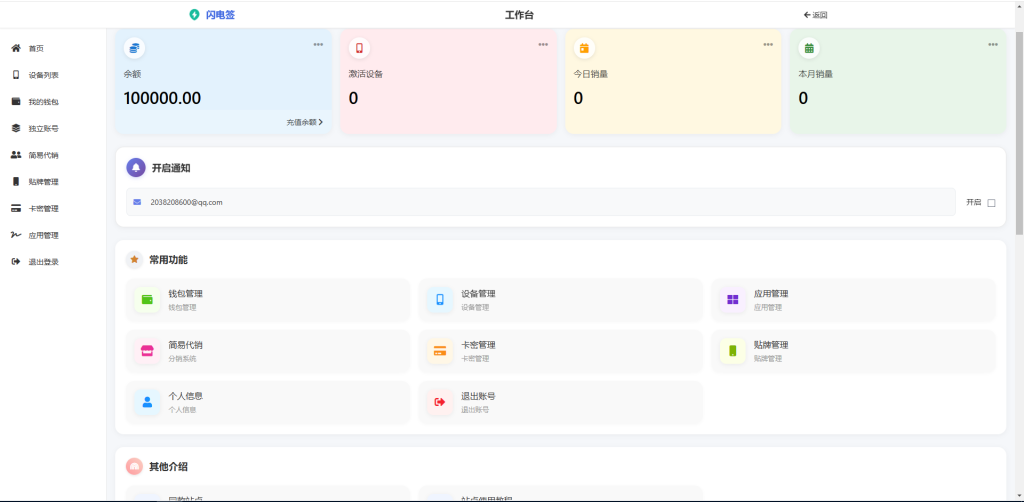Open the 钱包管理 card title

[185, 294]
